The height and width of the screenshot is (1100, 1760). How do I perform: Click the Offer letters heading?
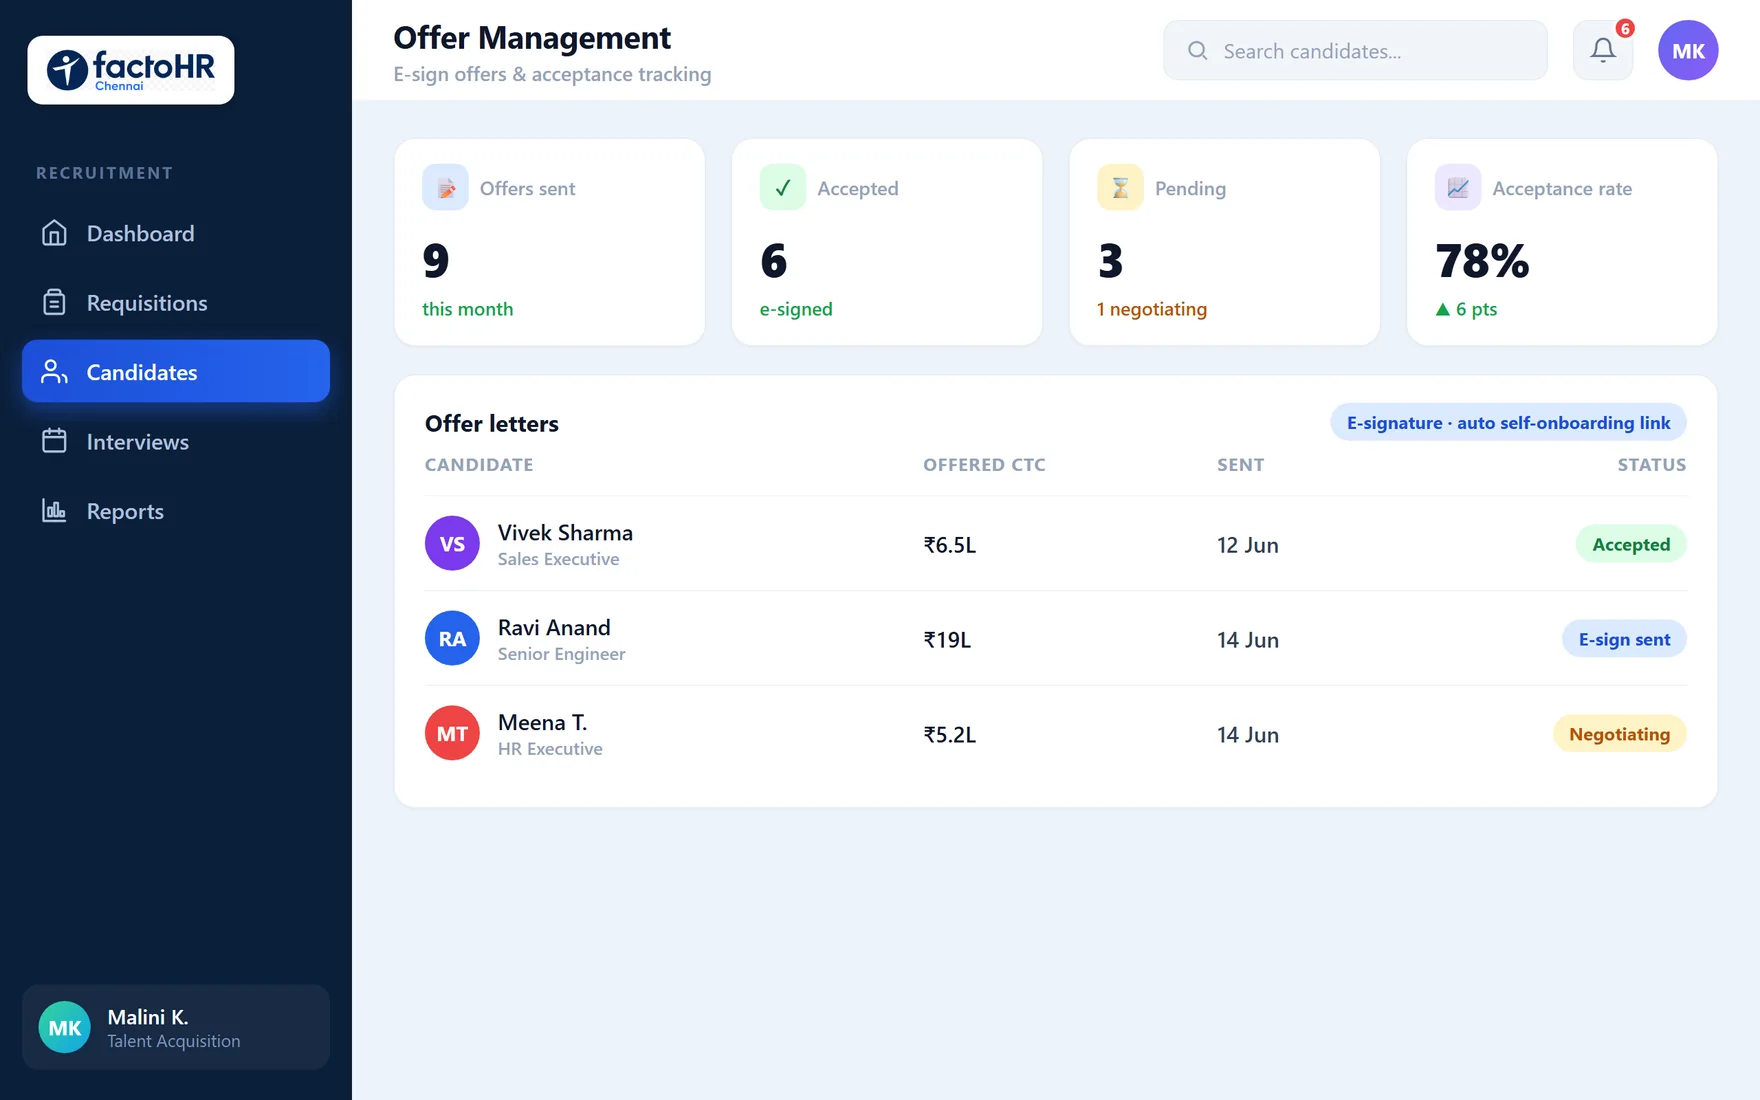pyautogui.click(x=491, y=423)
